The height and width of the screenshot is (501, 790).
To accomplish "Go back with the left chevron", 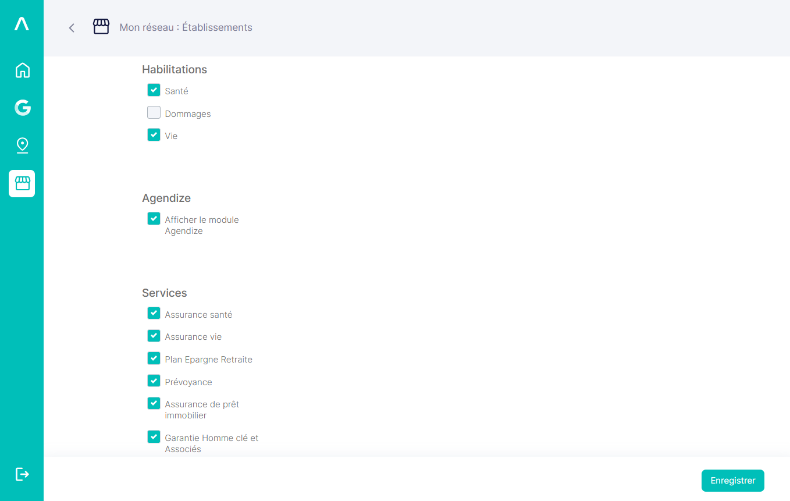I will tap(72, 28).
